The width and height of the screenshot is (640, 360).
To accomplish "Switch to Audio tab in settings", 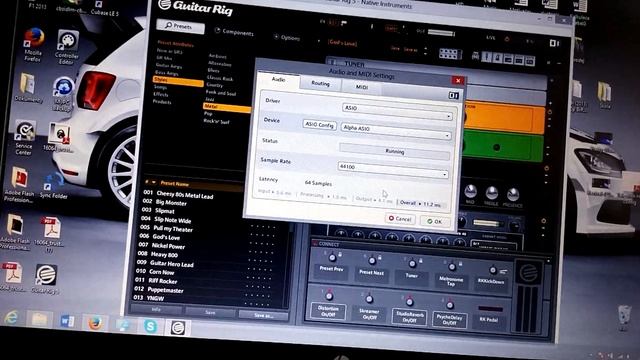I will [278, 80].
